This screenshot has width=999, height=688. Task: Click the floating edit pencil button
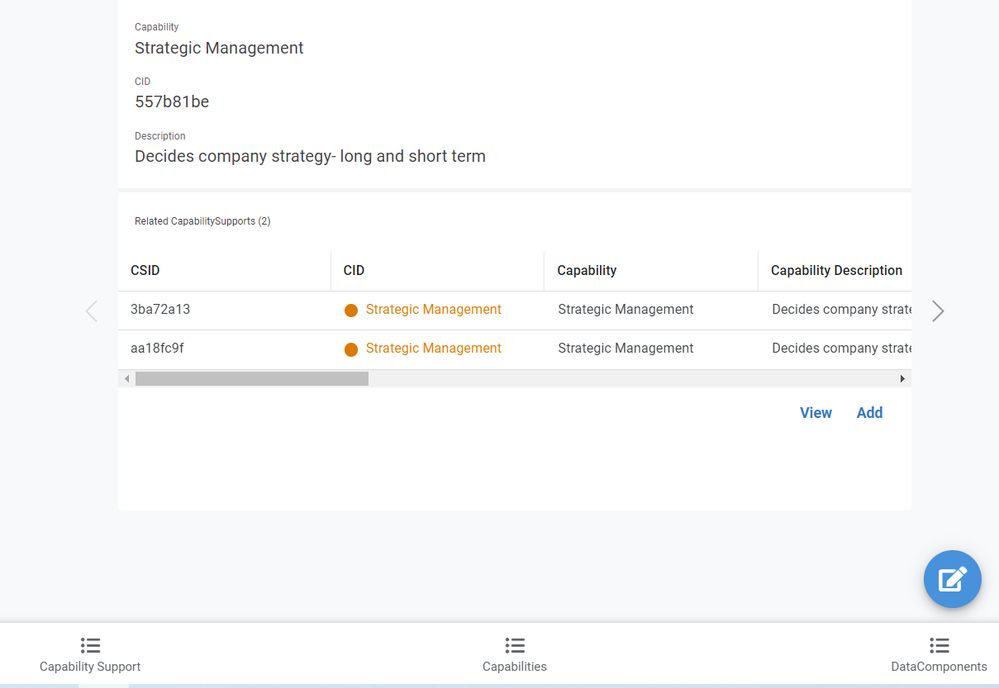952,579
